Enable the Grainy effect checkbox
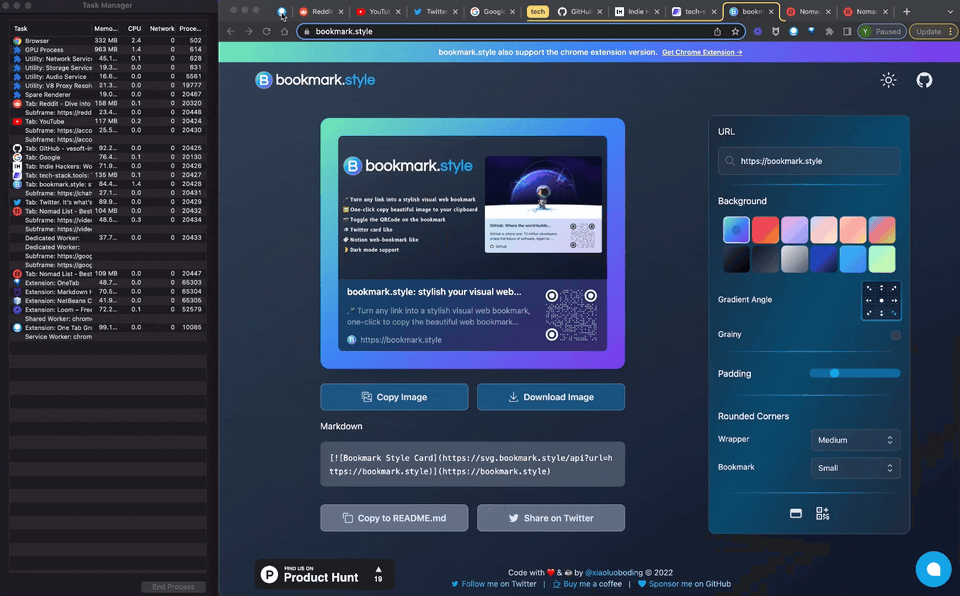 [897, 336]
